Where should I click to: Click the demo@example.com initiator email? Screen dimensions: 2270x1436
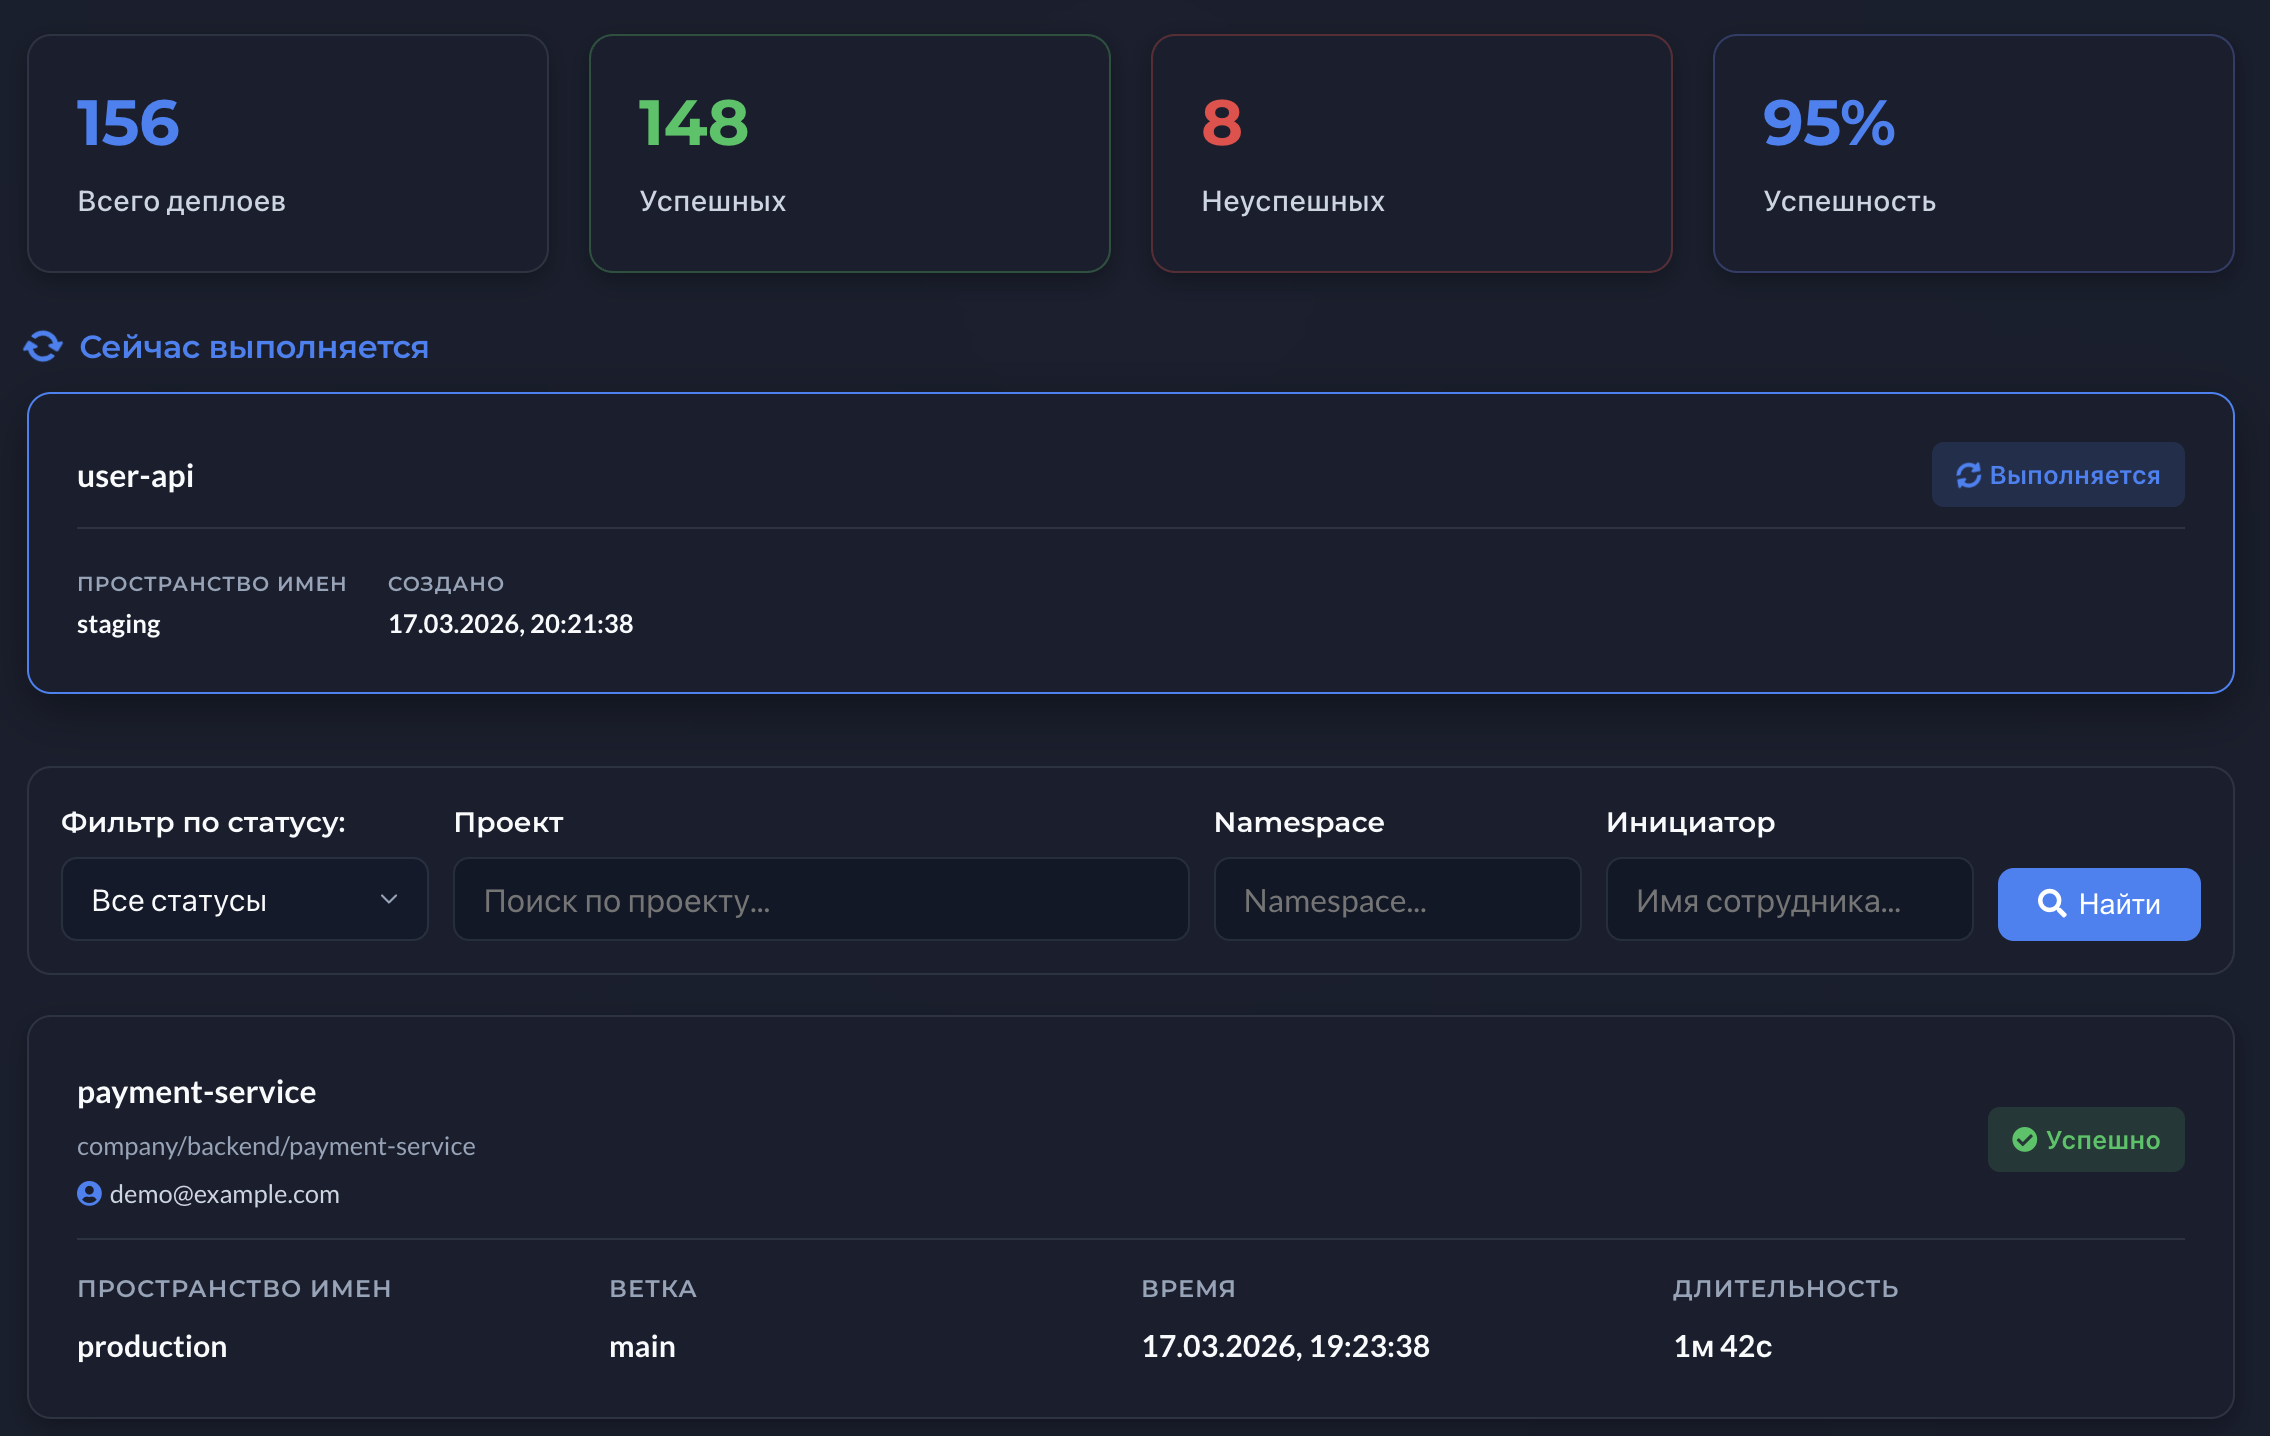(225, 1194)
